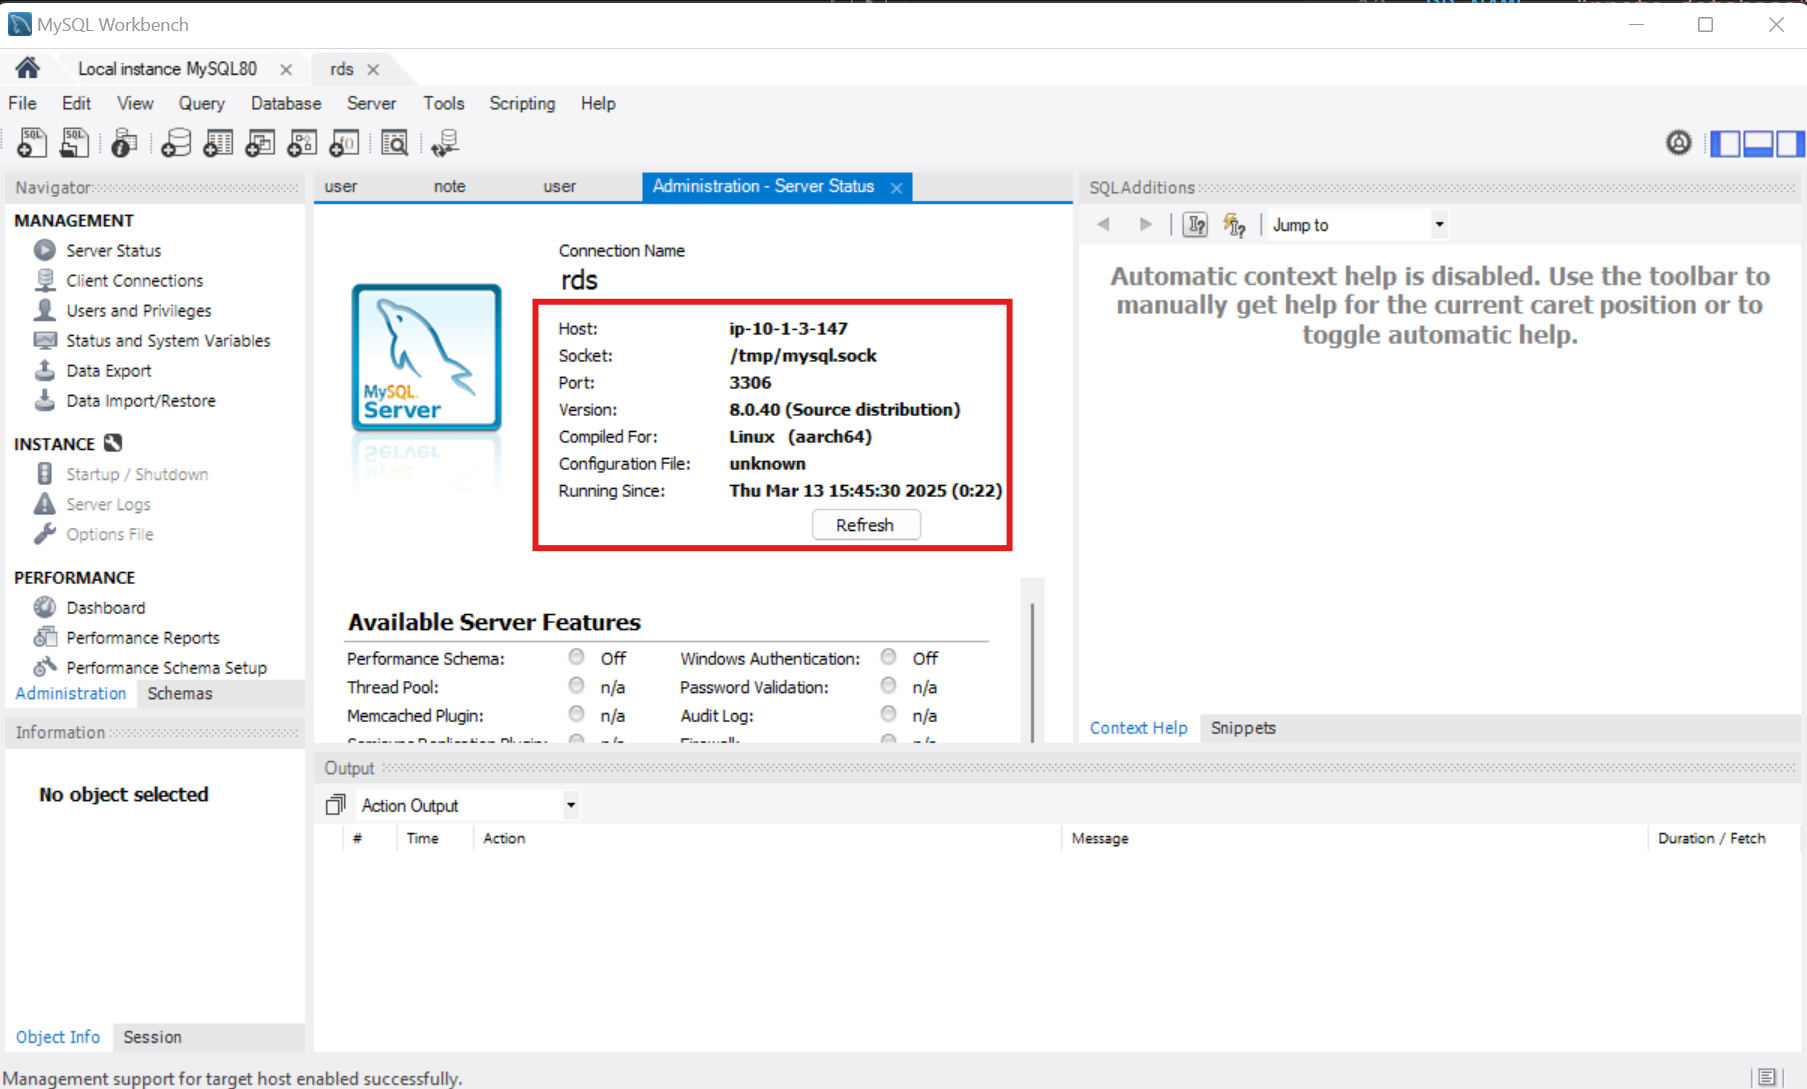Go to the Workbench home screen icon
The width and height of the screenshot is (1807, 1089).
(27, 68)
